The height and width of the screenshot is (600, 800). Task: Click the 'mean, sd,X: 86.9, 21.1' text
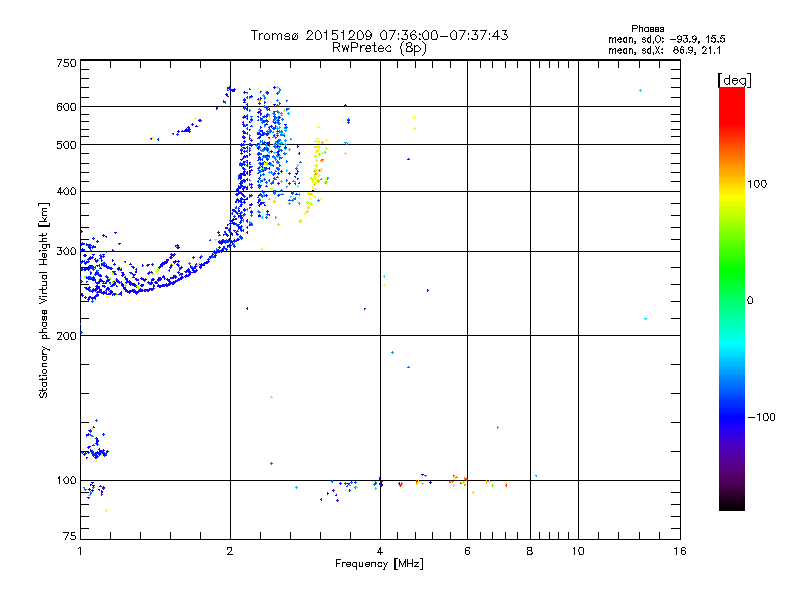664,50
